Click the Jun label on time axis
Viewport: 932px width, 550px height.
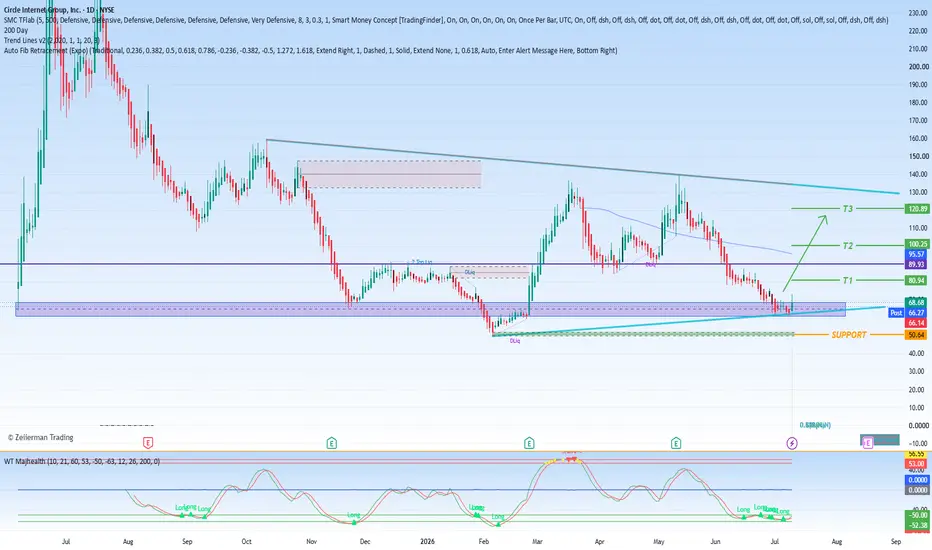coord(715,542)
